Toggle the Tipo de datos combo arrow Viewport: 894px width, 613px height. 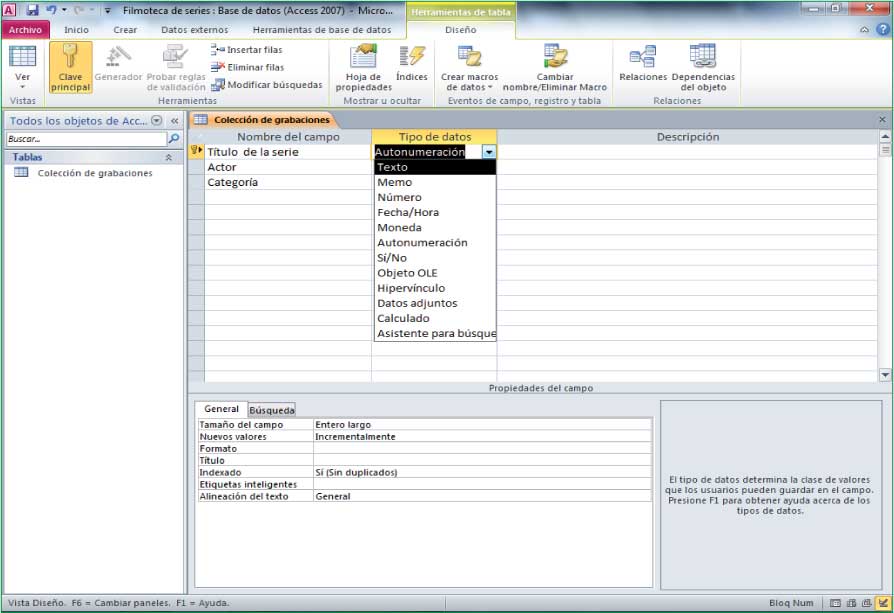pos(488,152)
